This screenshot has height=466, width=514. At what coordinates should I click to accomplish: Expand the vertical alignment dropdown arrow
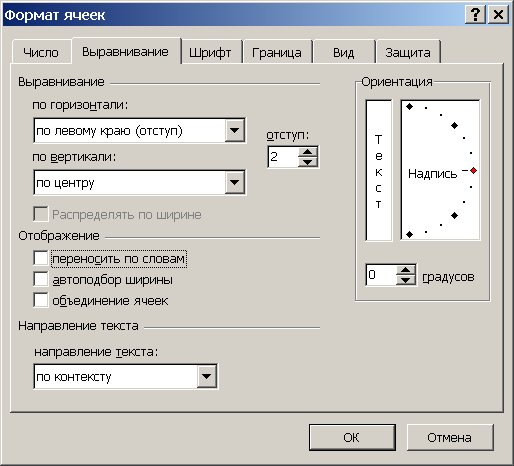(x=235, y=182)
